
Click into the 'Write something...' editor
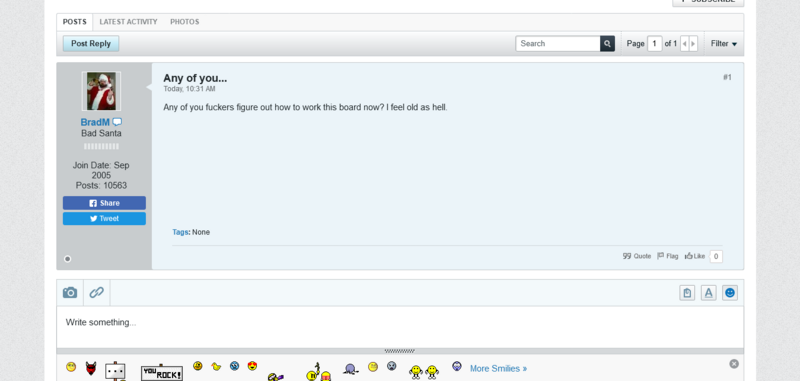click(400, 327)
